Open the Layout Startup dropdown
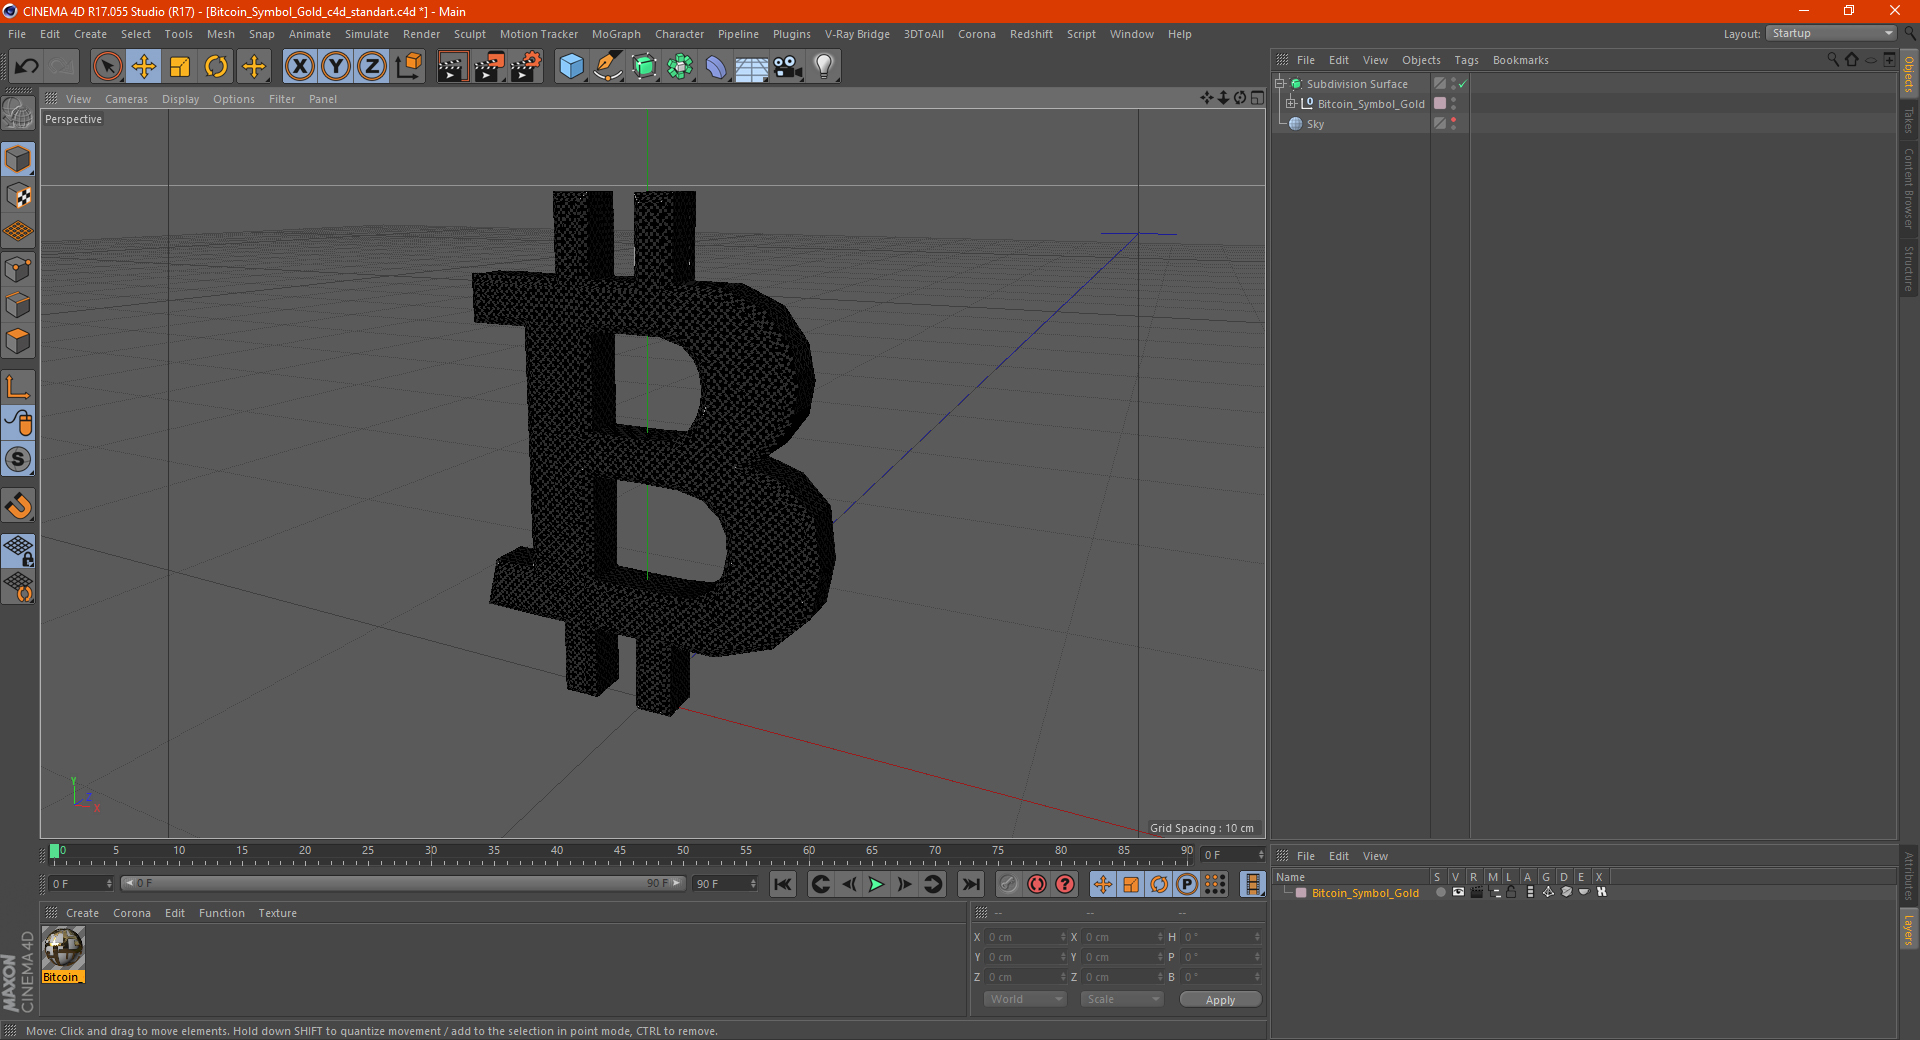Viewport: 1920px width, 1040px height. pos(1831,34)
